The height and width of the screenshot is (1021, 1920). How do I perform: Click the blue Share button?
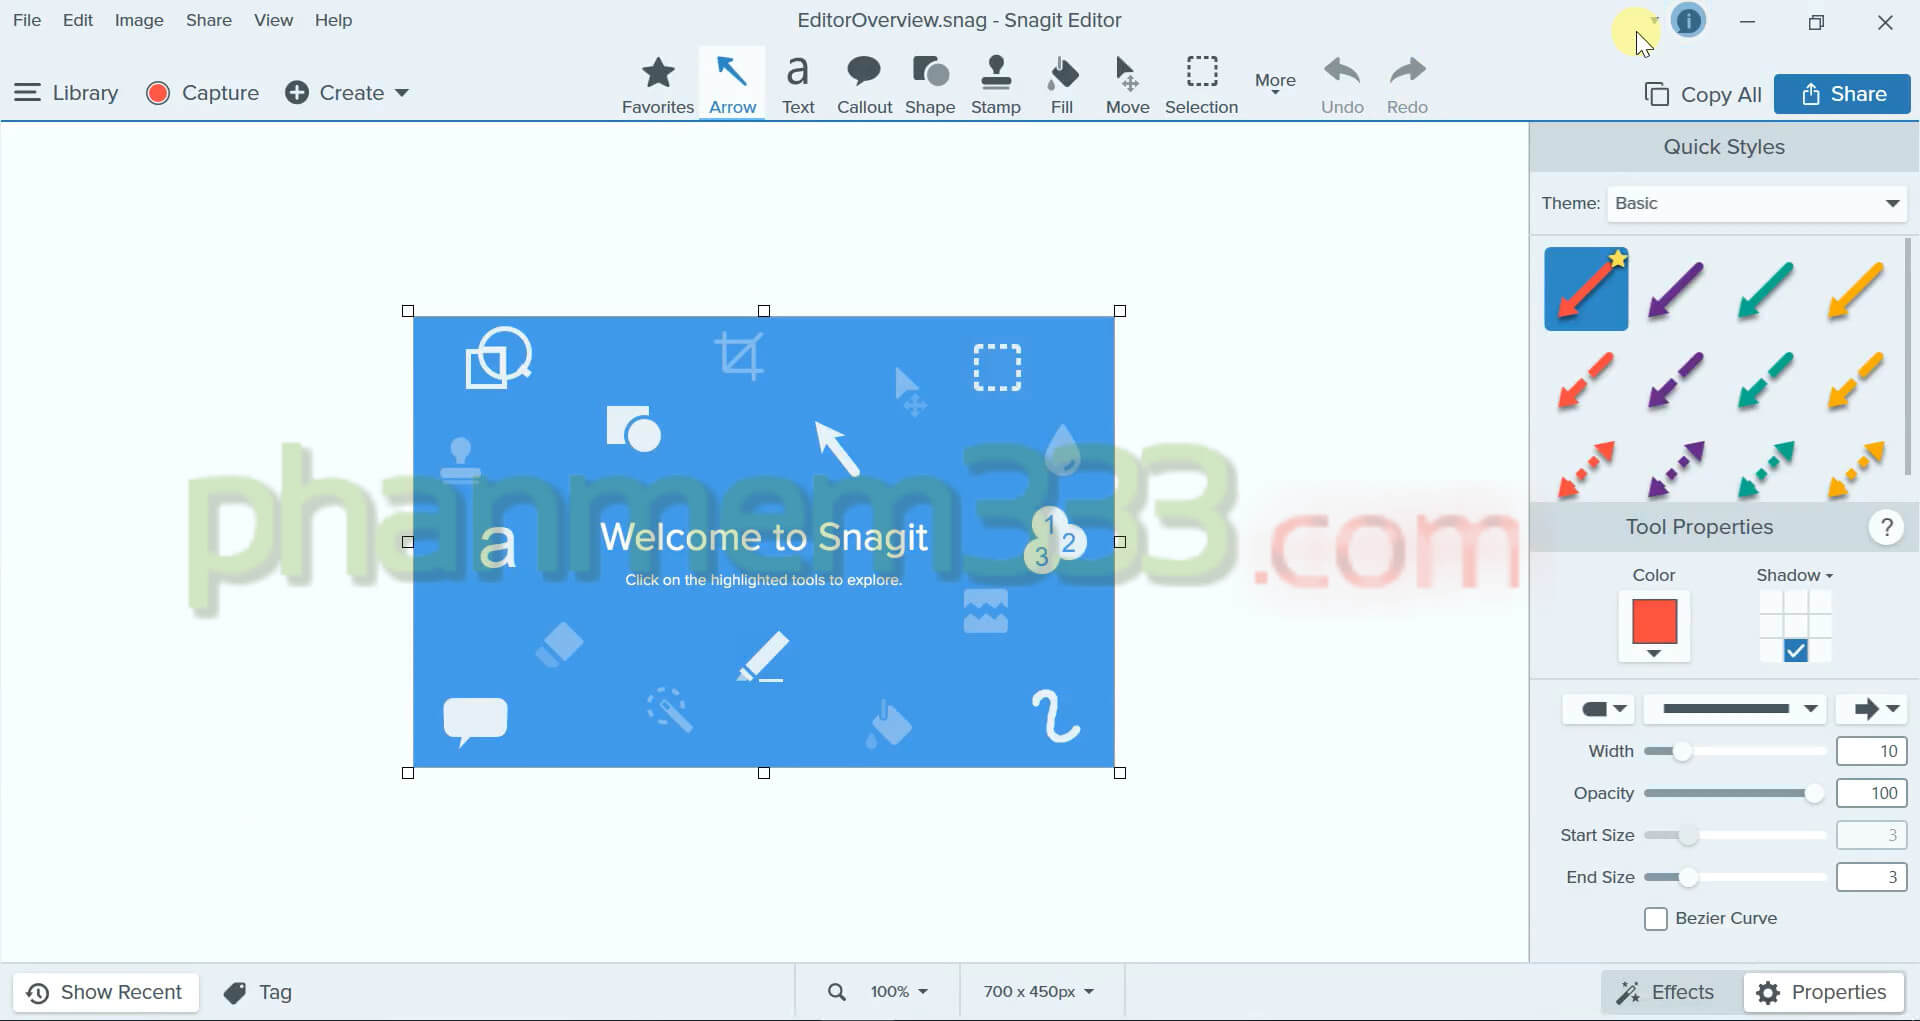point(1842,94)
